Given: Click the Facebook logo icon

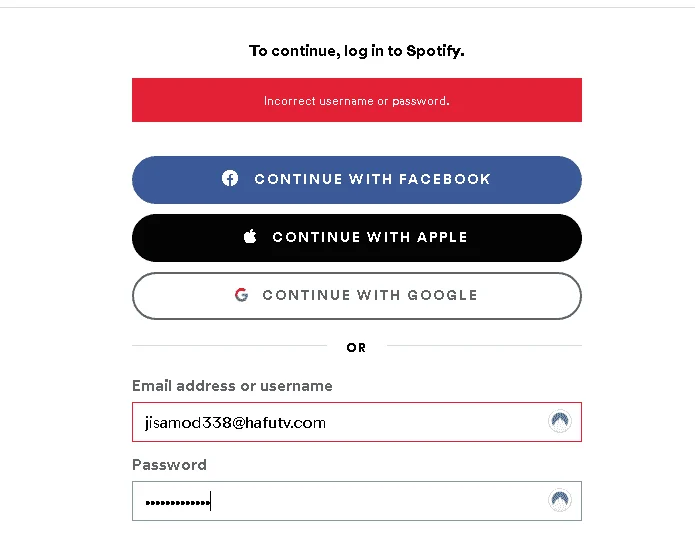Looking at the screenshot, I should coord(230,178).
